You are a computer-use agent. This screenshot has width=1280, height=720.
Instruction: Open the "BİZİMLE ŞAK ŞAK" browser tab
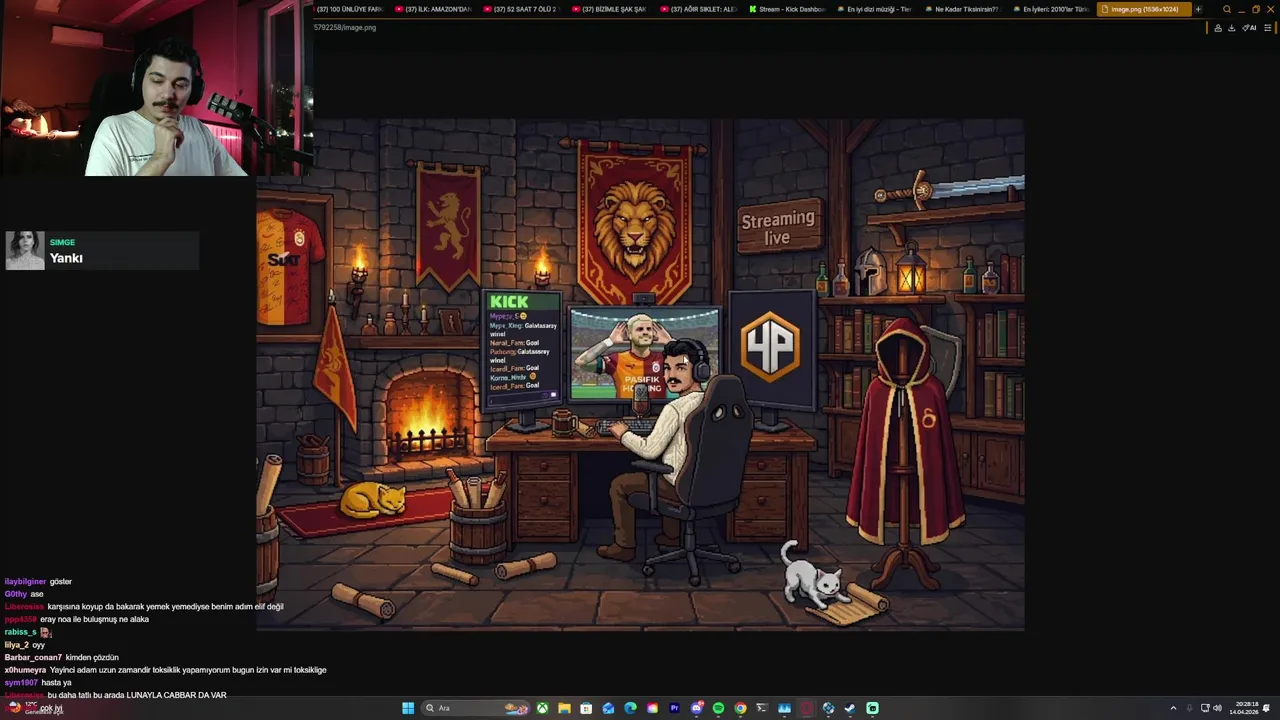[x=610, y=9]
